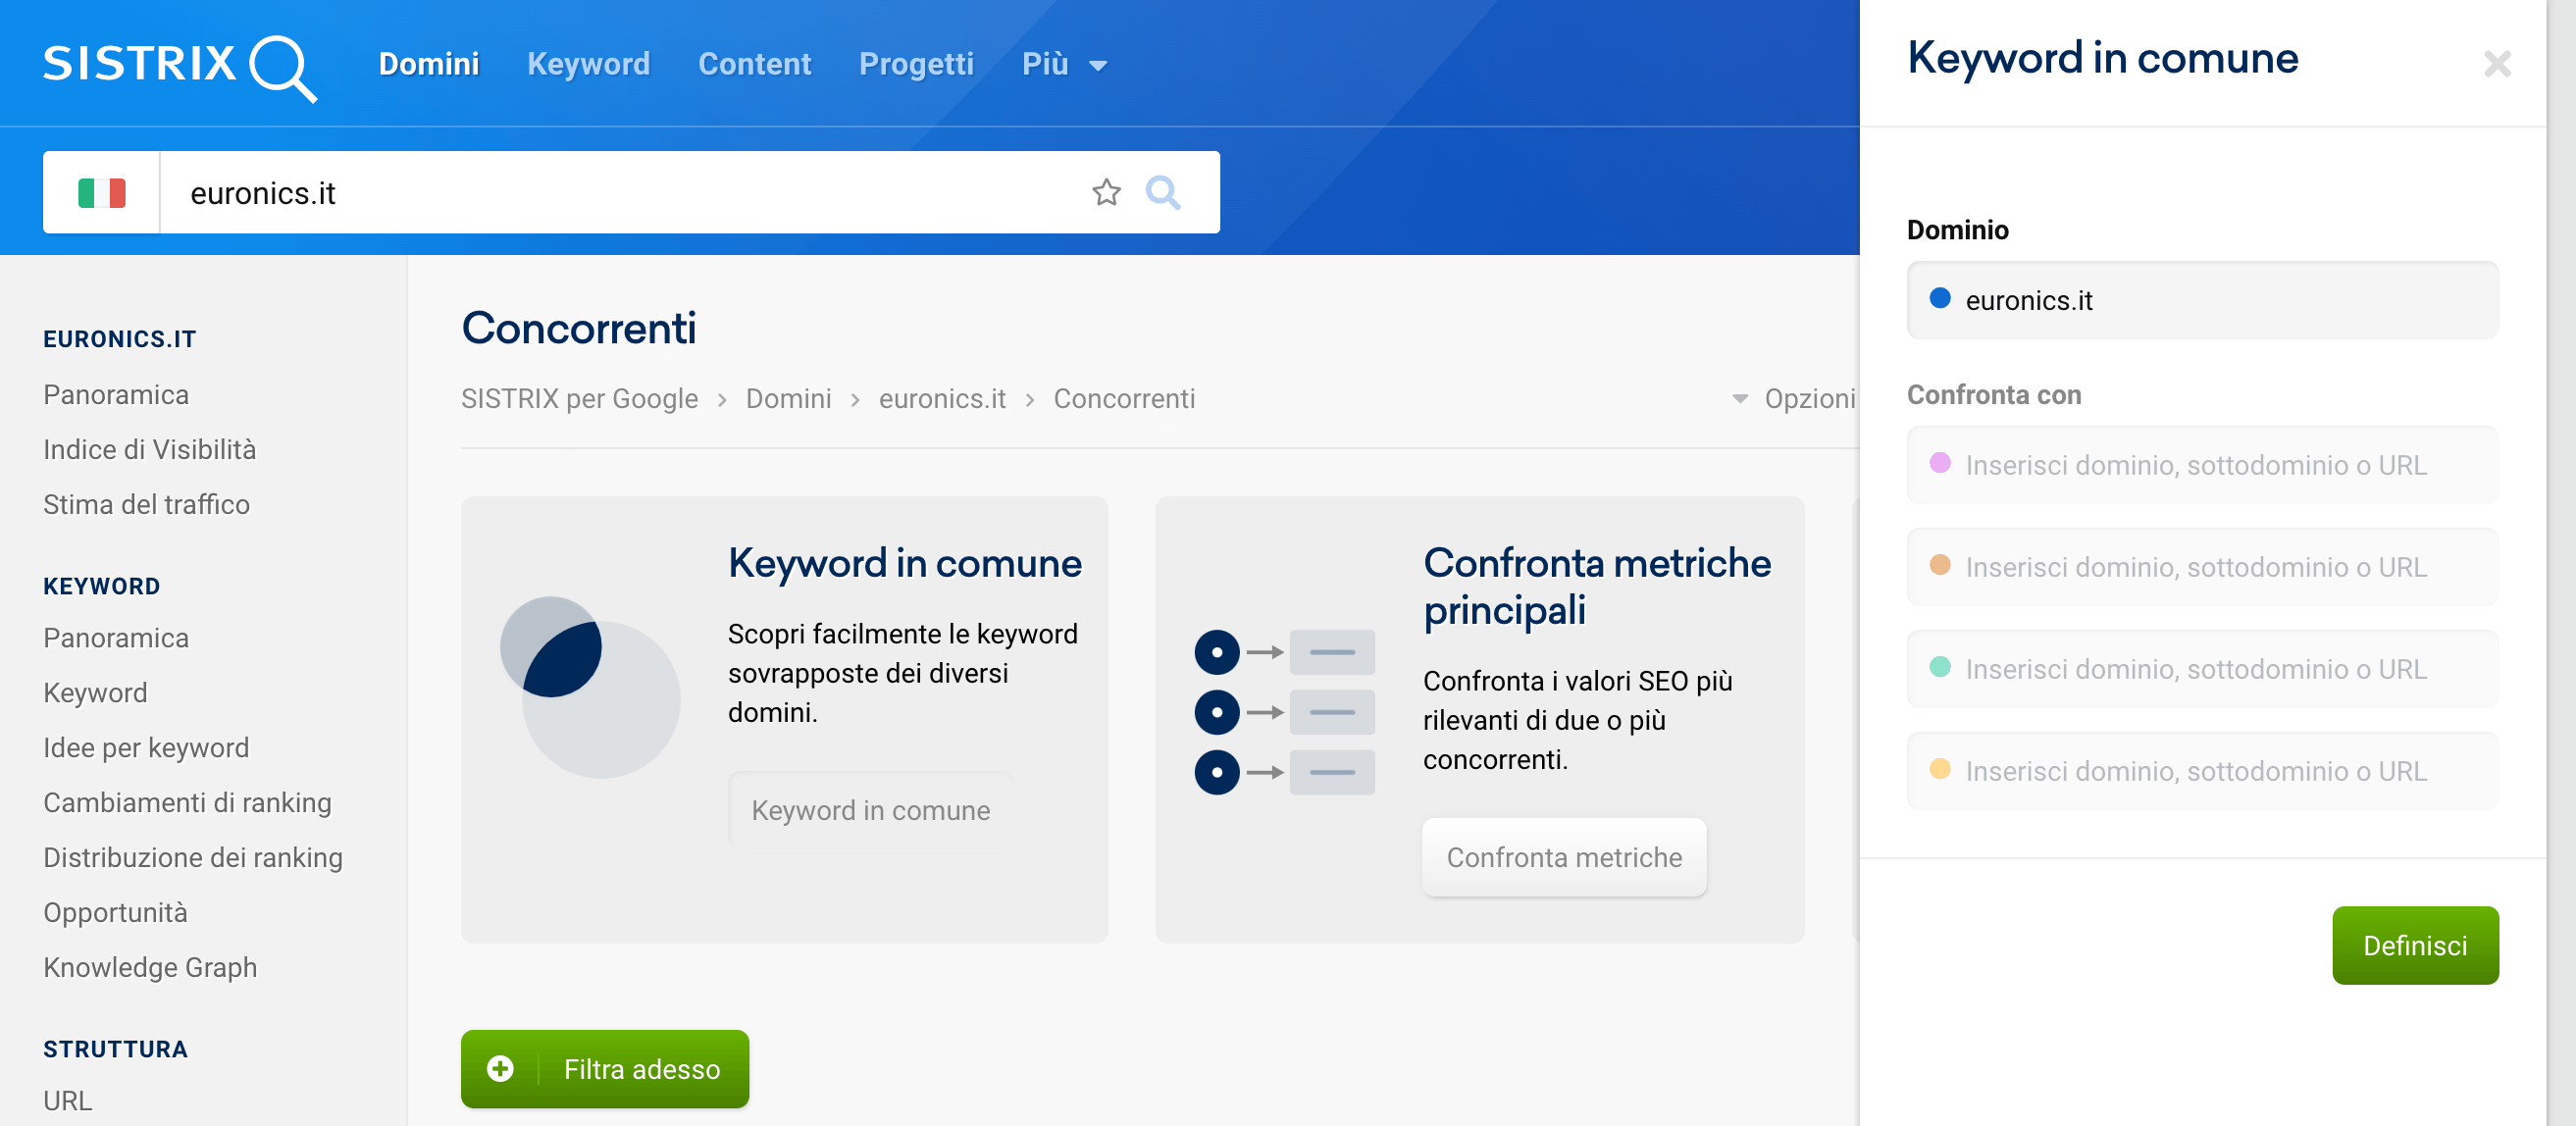This screenshot has width=2576, height=1126.
Task: Click the search magnifier icon
Action: tap(1163, 192)
